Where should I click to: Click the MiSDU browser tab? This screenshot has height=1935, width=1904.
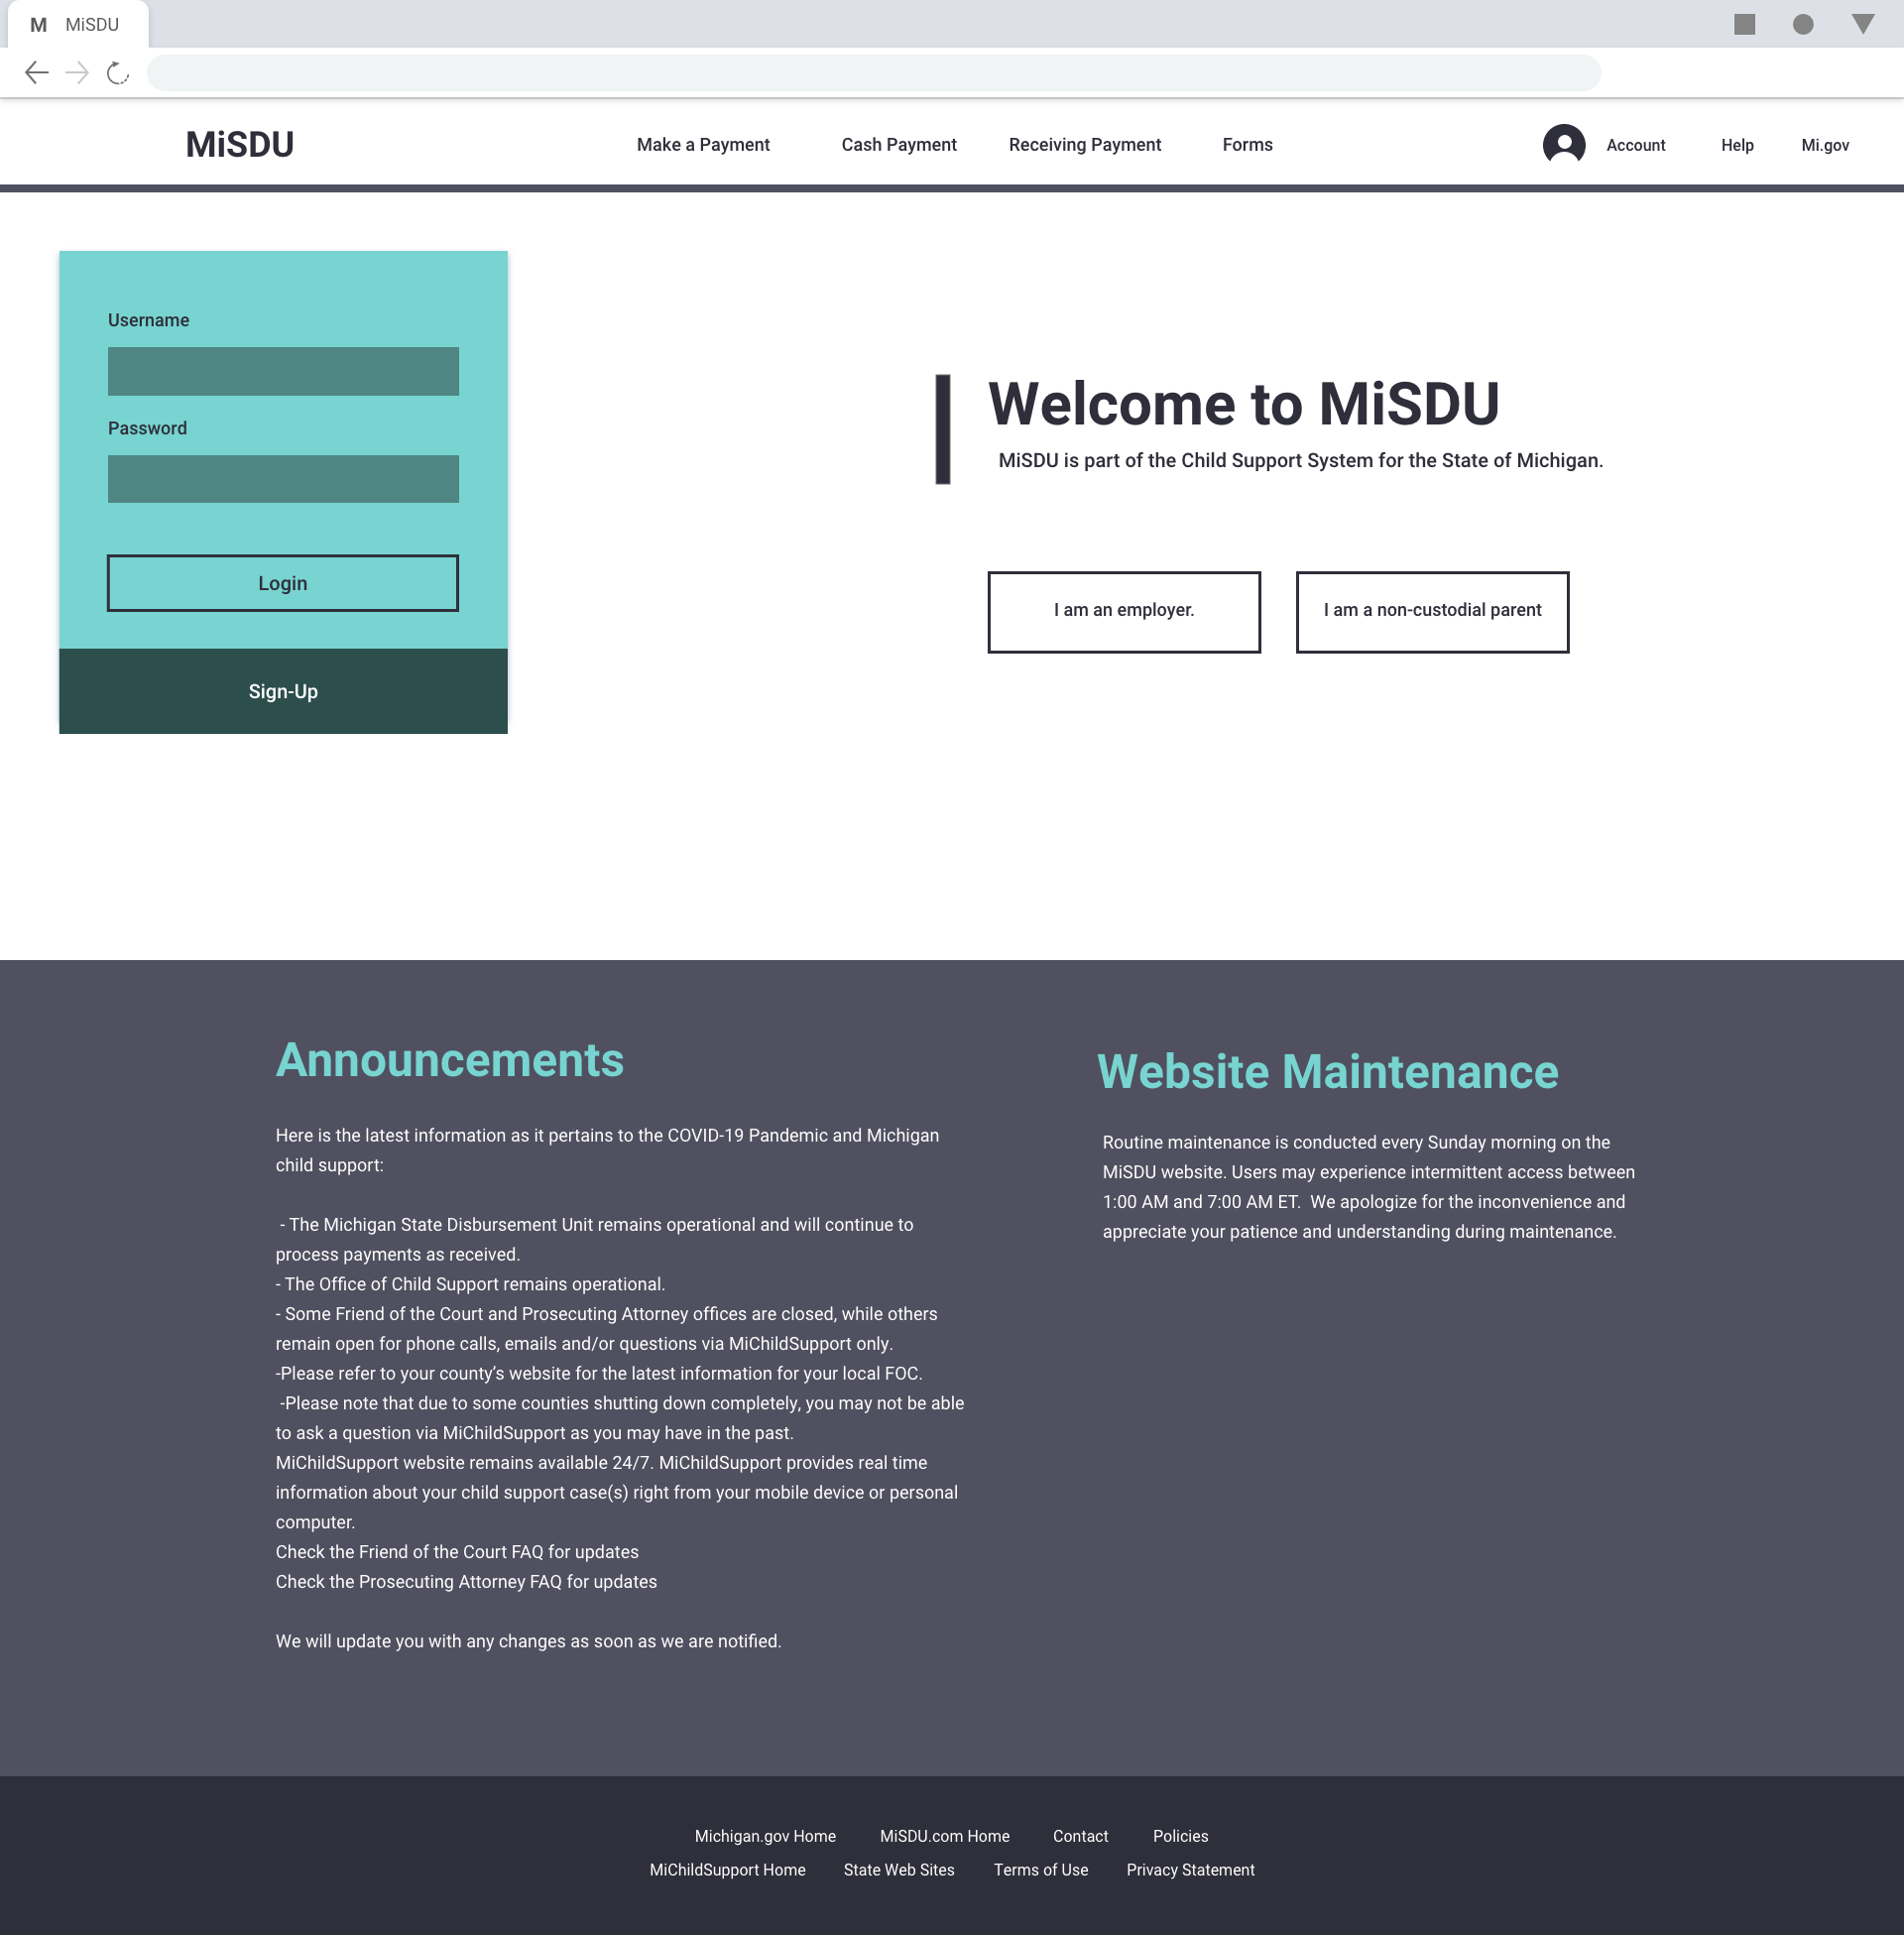coord(78,24)
